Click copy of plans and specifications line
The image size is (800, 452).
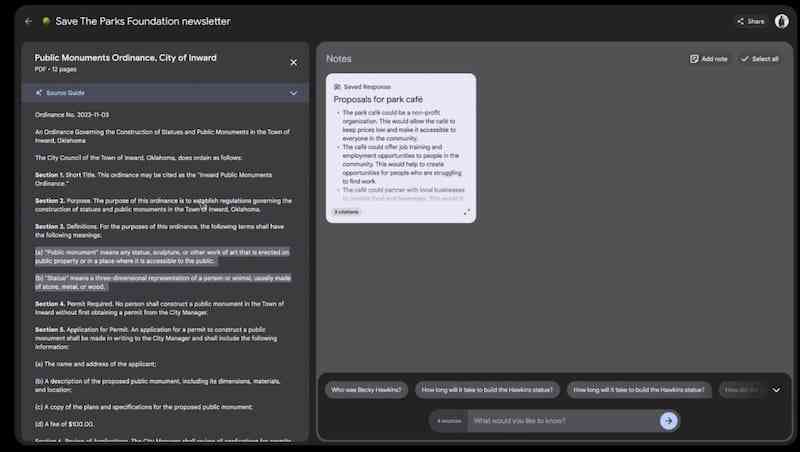[x=144, y=407]
